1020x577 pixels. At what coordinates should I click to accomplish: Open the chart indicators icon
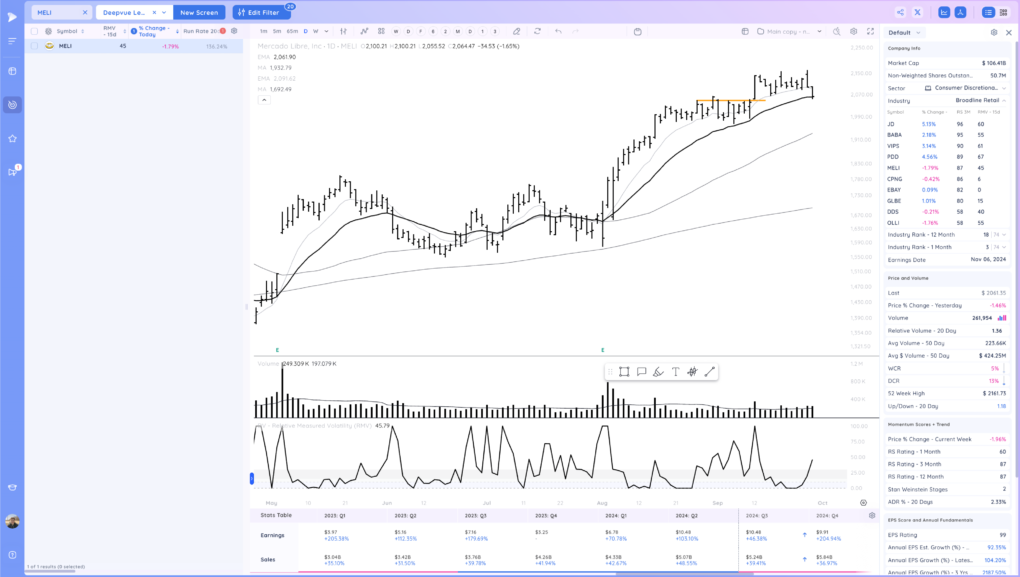[364, 31]
